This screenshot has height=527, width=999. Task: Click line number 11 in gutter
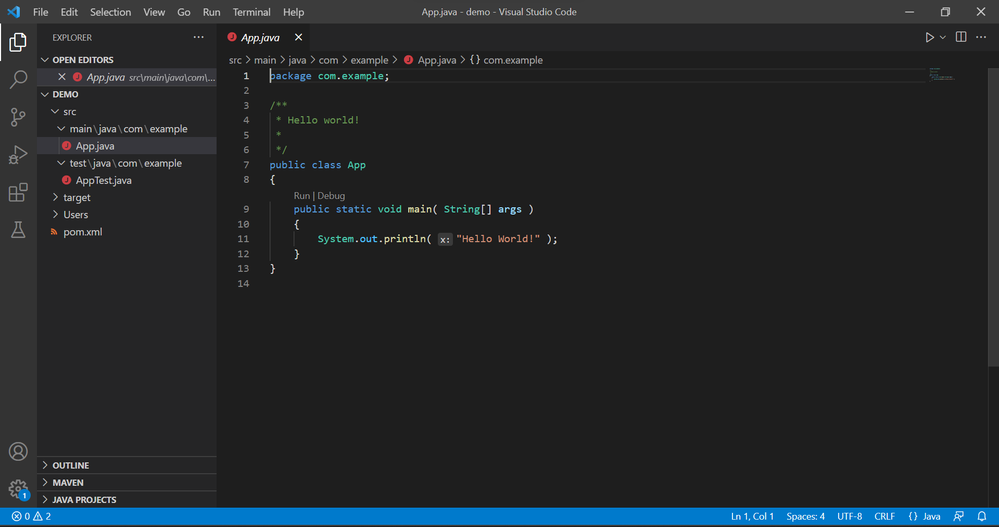(x=243, y=239)
